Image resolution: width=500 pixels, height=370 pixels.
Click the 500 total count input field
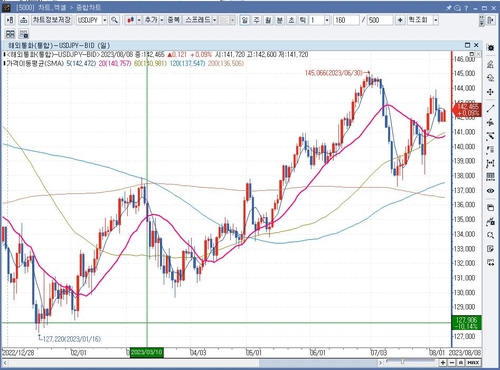pos(380,20)
